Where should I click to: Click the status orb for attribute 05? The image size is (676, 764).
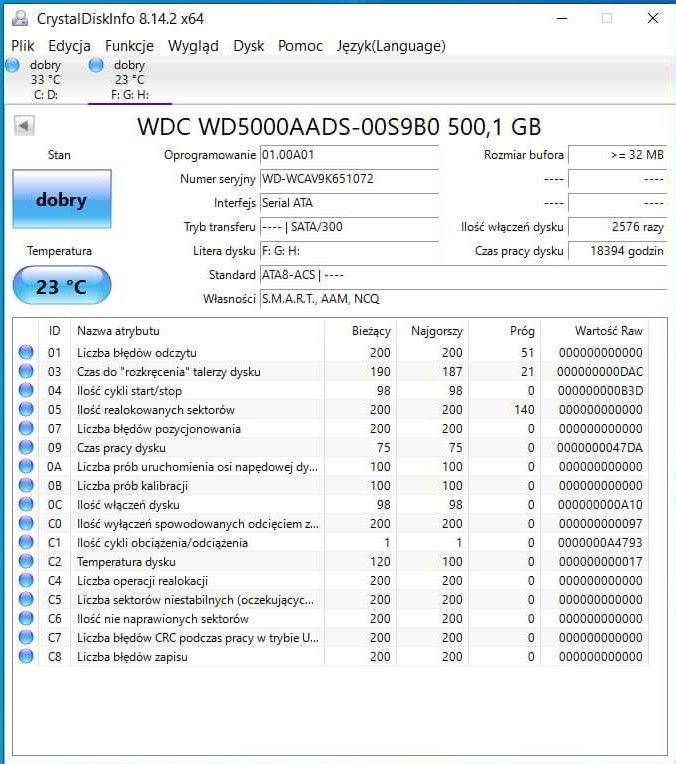pos(26,409)
